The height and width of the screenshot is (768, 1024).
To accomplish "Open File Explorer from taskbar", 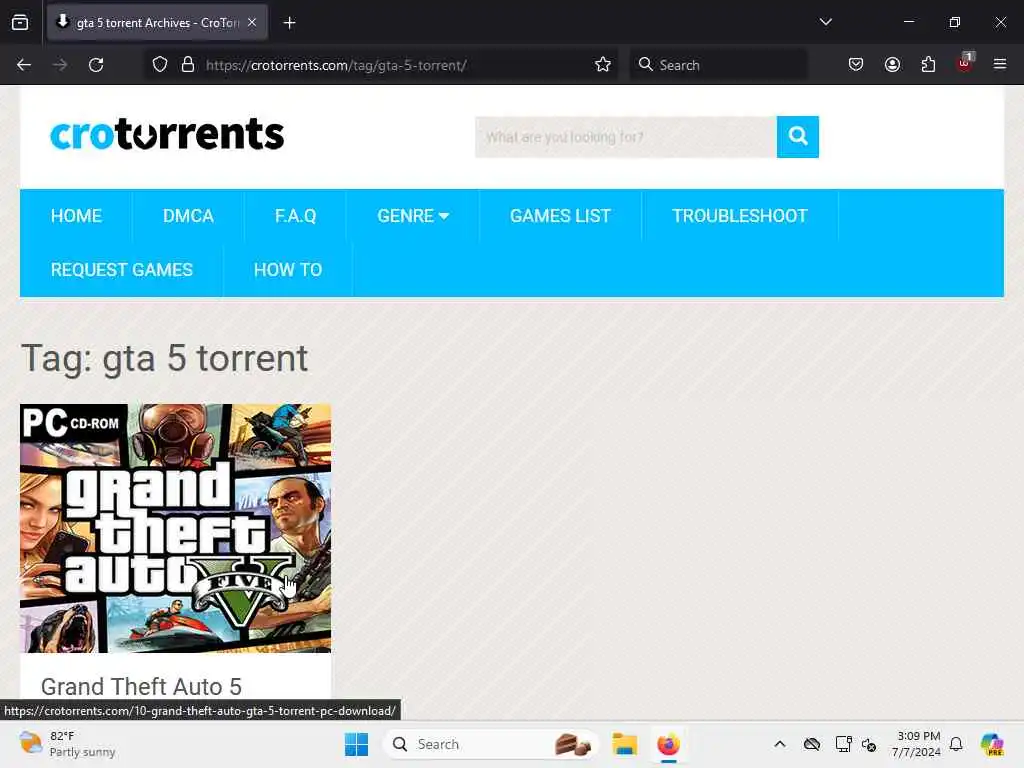I will (624, 744).
